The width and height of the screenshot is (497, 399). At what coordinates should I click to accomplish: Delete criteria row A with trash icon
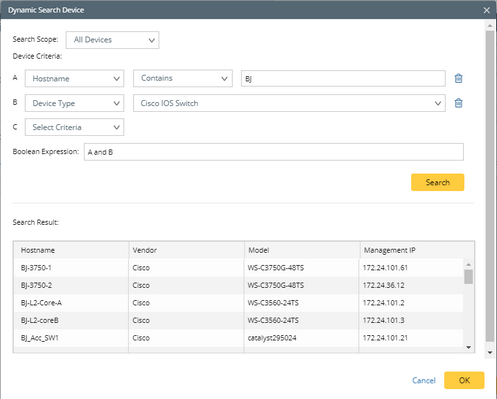tap(458, 78)
